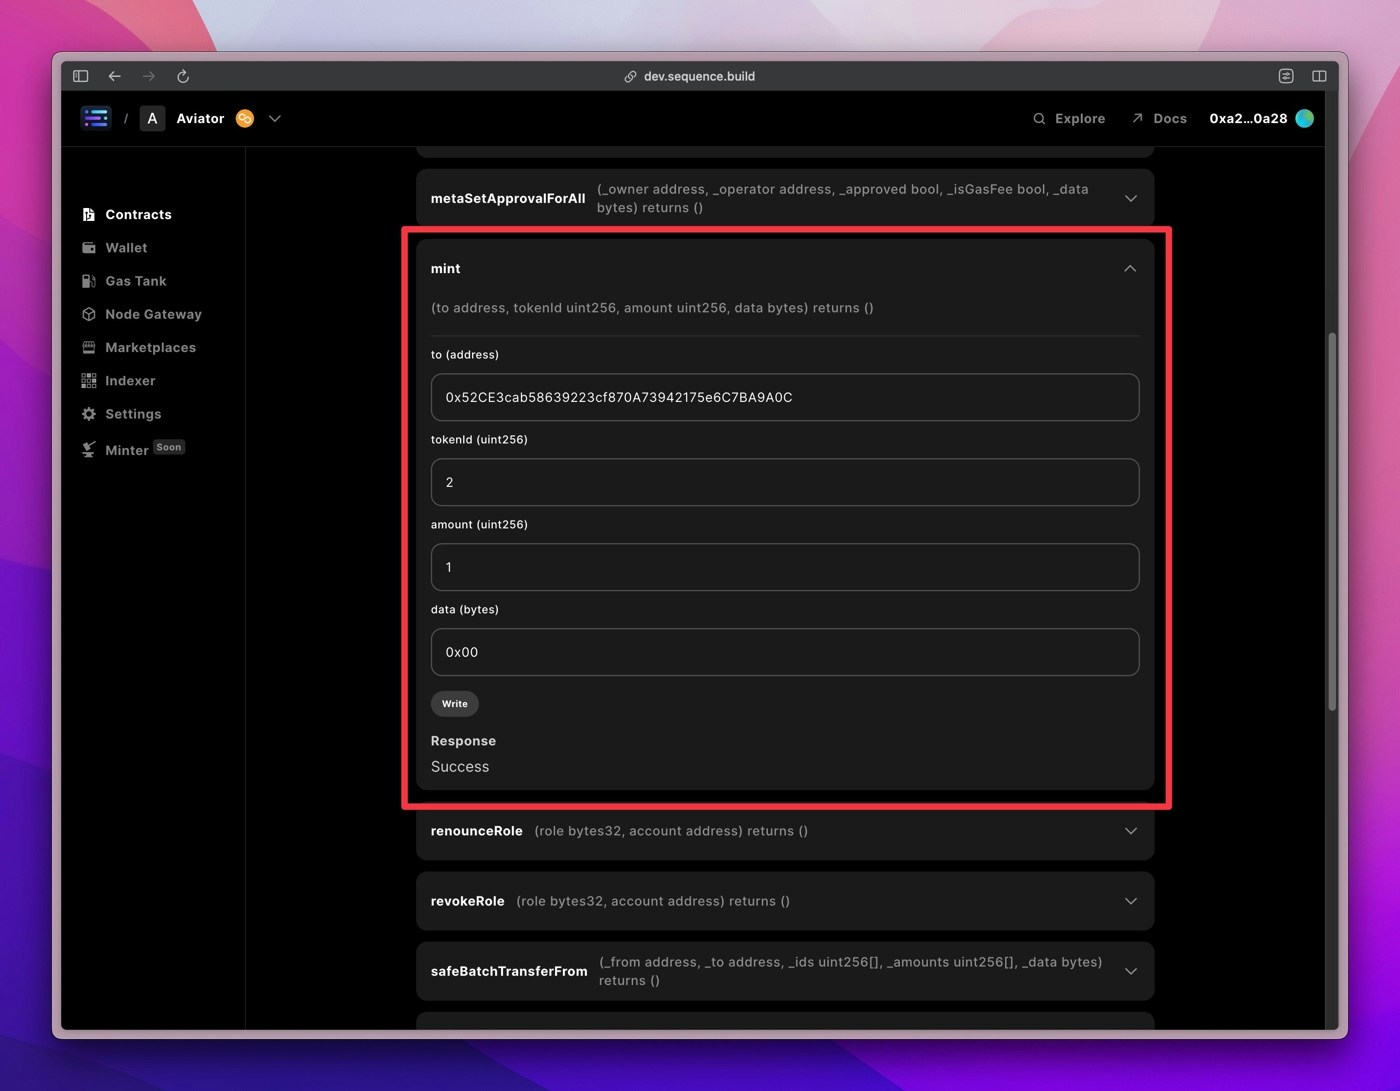
Task: Open Node Gateway in sidebar
Action: pos(141,314)
